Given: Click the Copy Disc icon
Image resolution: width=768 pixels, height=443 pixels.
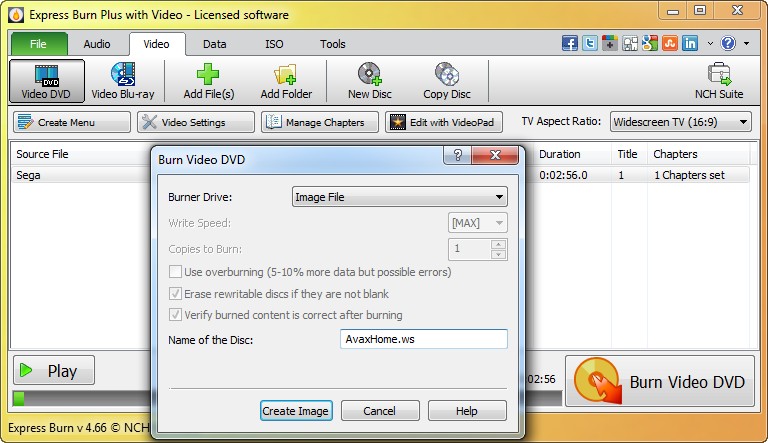Looking at the screenshot, I should (447, 74).
